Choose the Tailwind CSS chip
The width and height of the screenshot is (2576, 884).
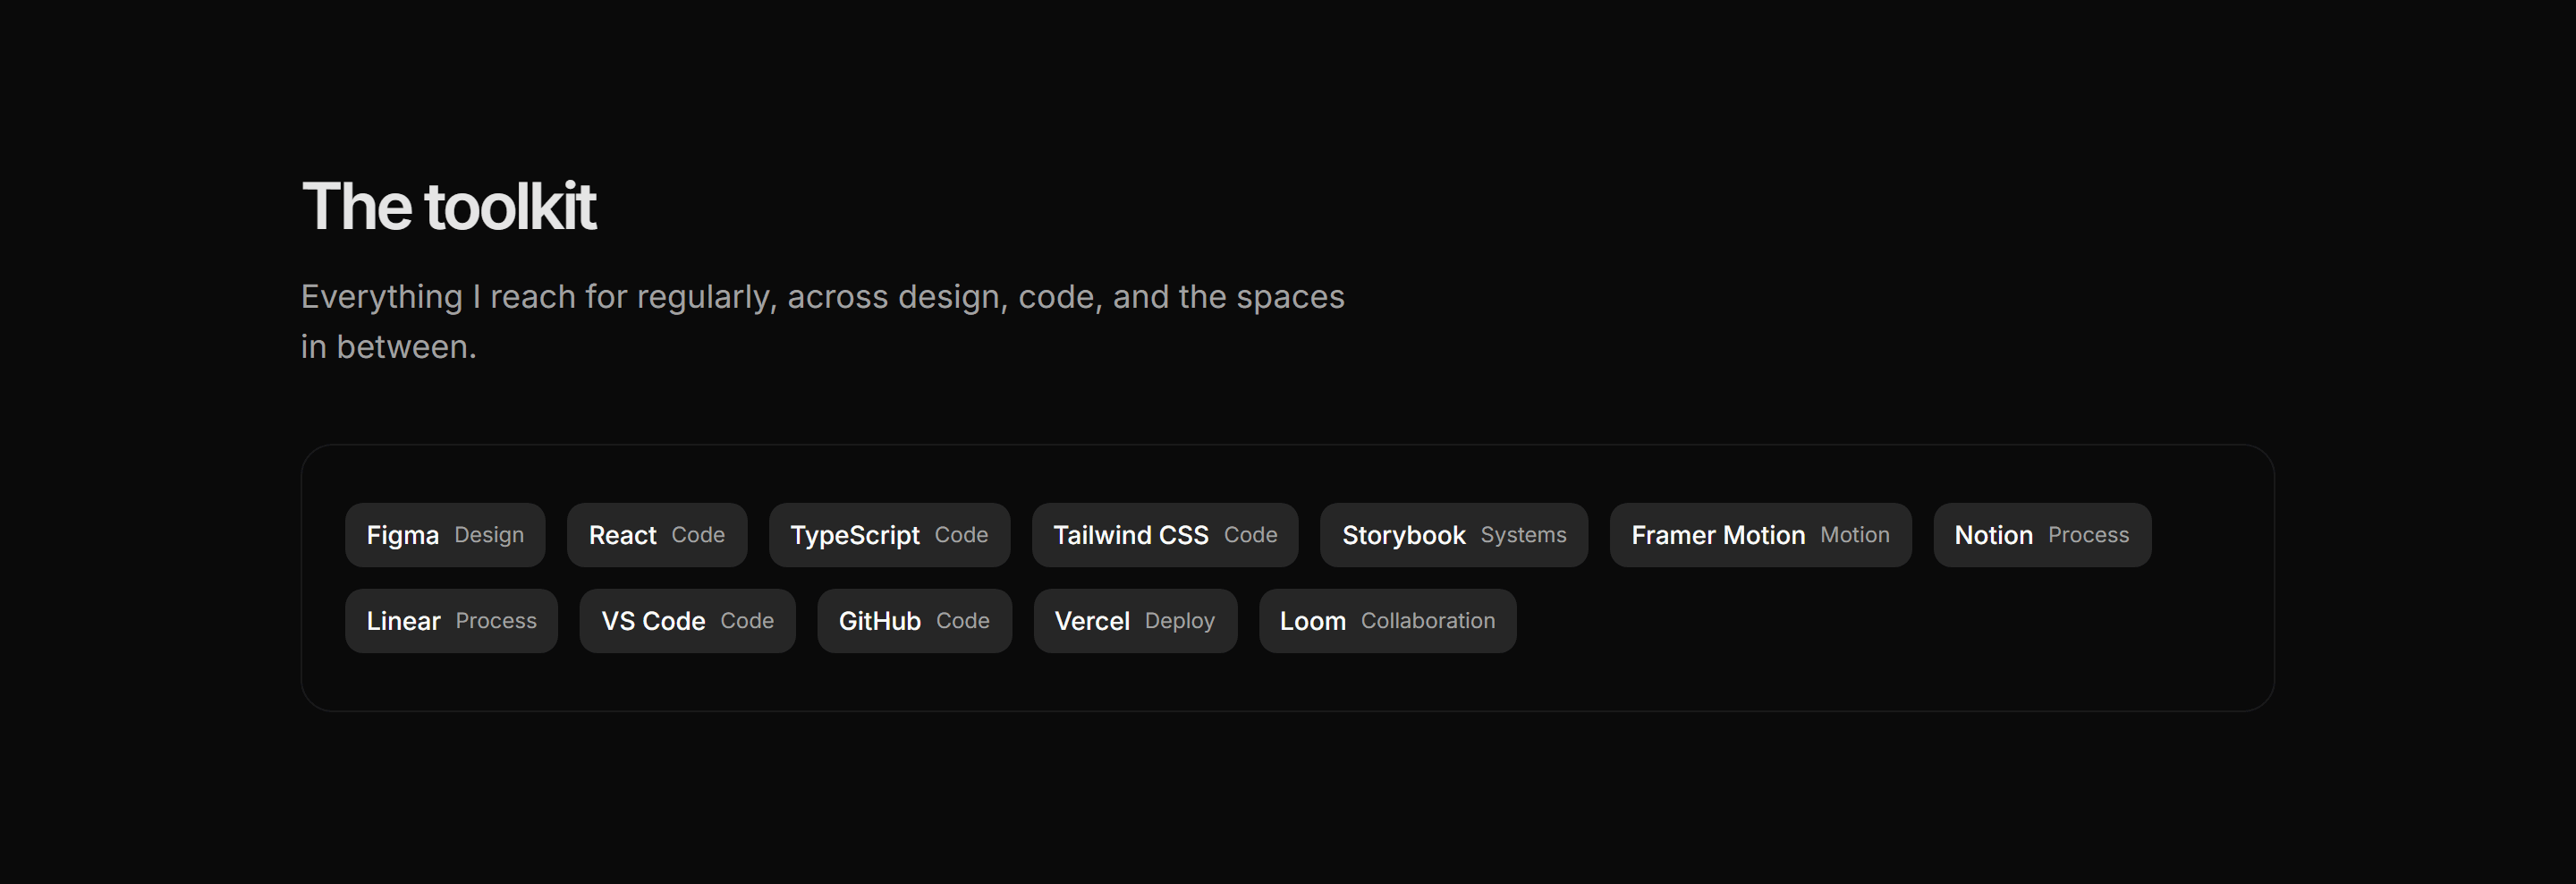pos(1165,535)
